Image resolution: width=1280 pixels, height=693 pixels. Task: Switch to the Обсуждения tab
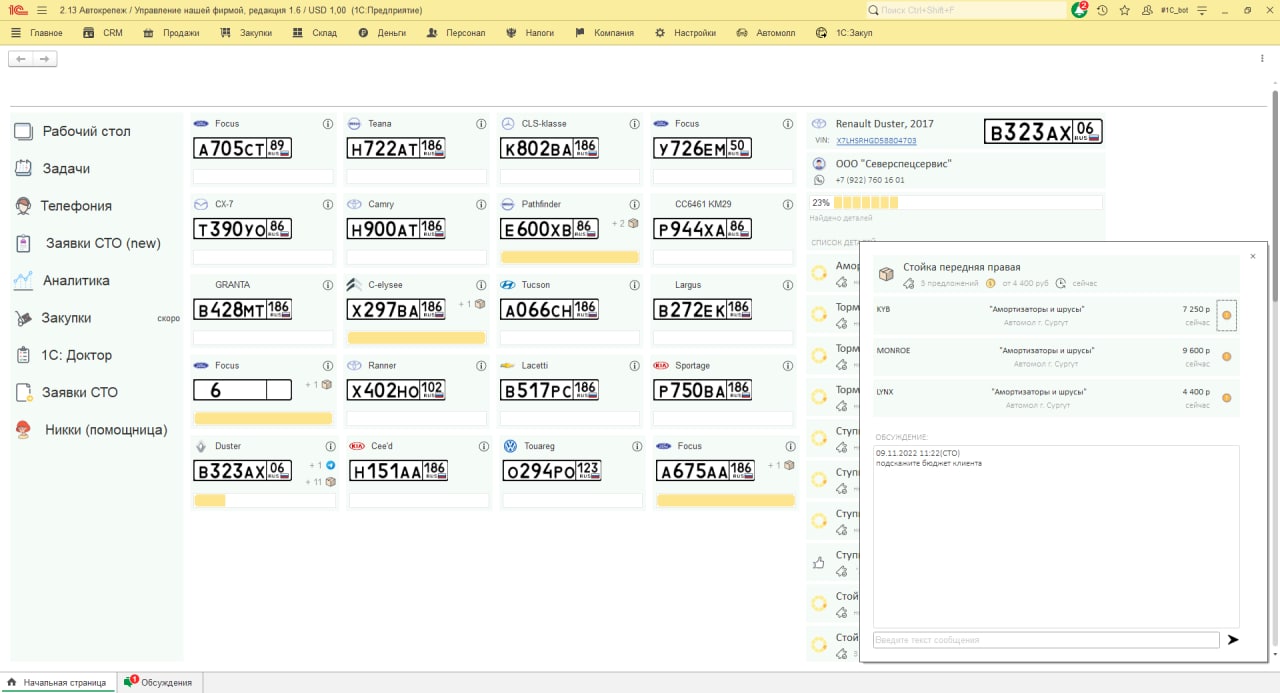coord(158,682)
